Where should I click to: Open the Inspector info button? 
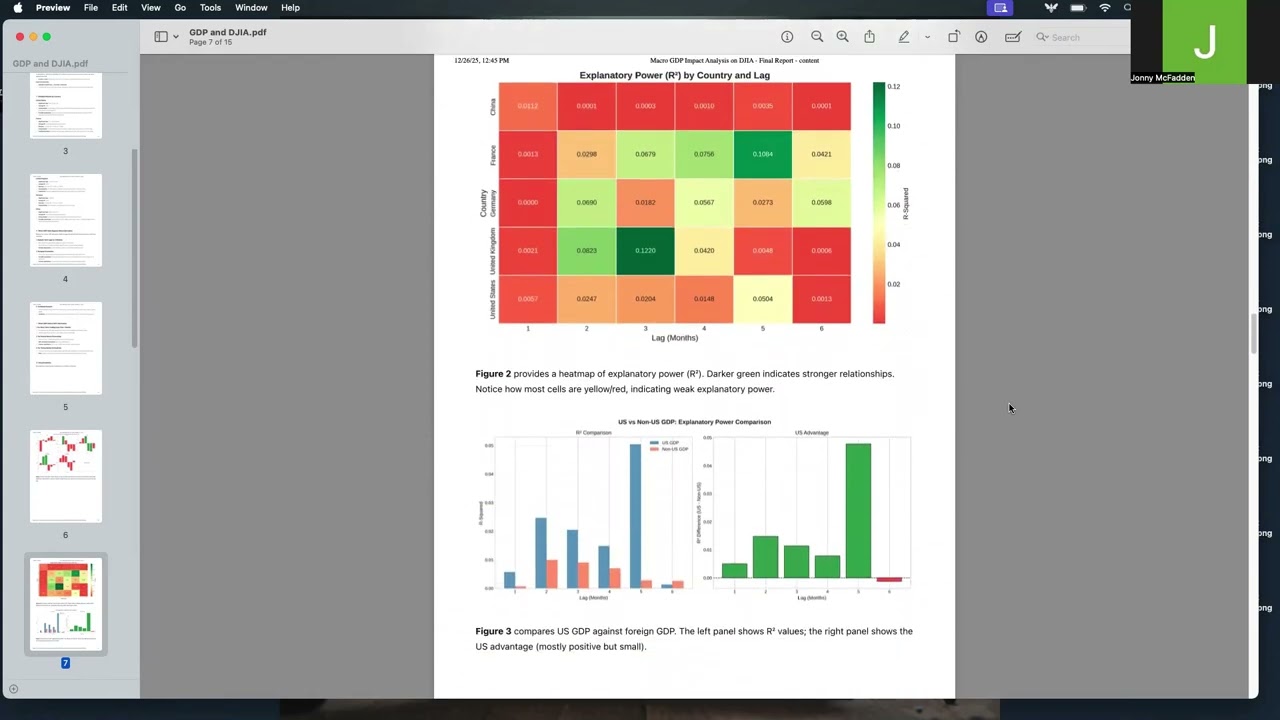(x=787, y=37)
